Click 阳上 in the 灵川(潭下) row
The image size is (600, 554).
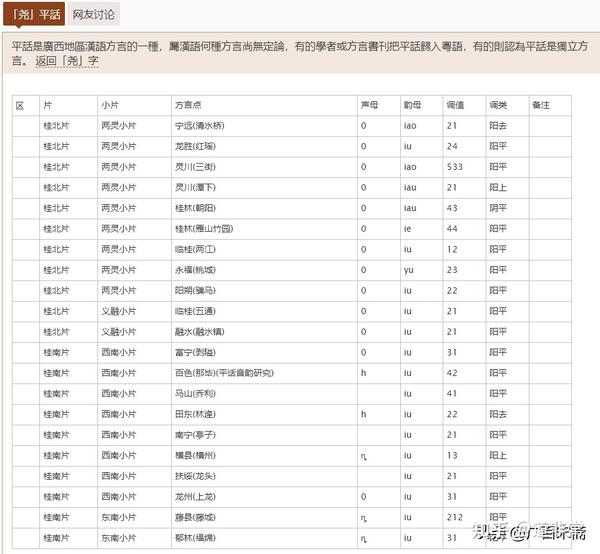(498, 188)
